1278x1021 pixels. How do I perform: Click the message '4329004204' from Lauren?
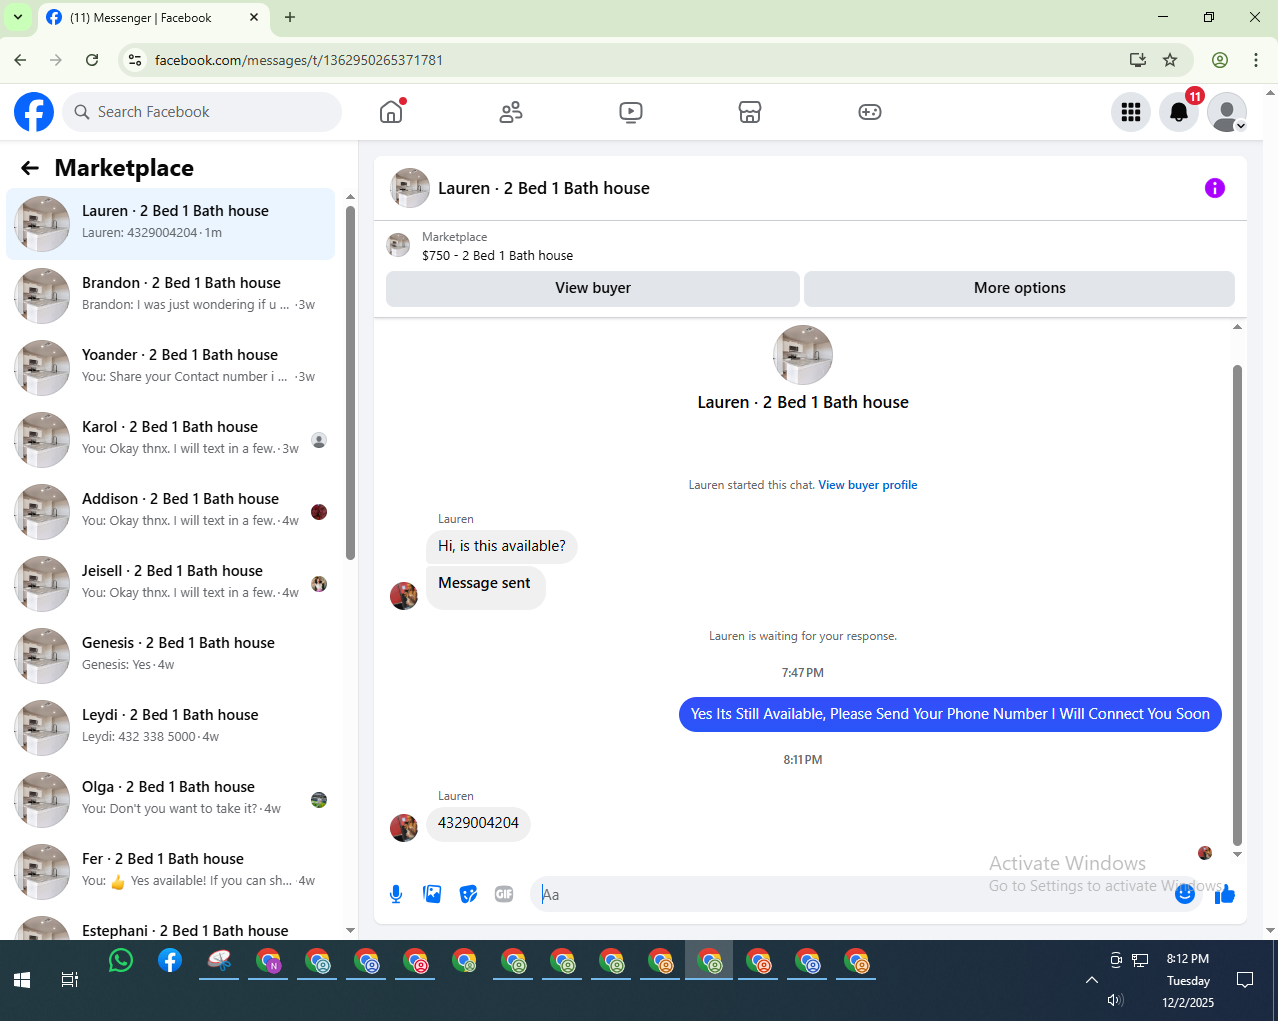(x=478, y=823)
